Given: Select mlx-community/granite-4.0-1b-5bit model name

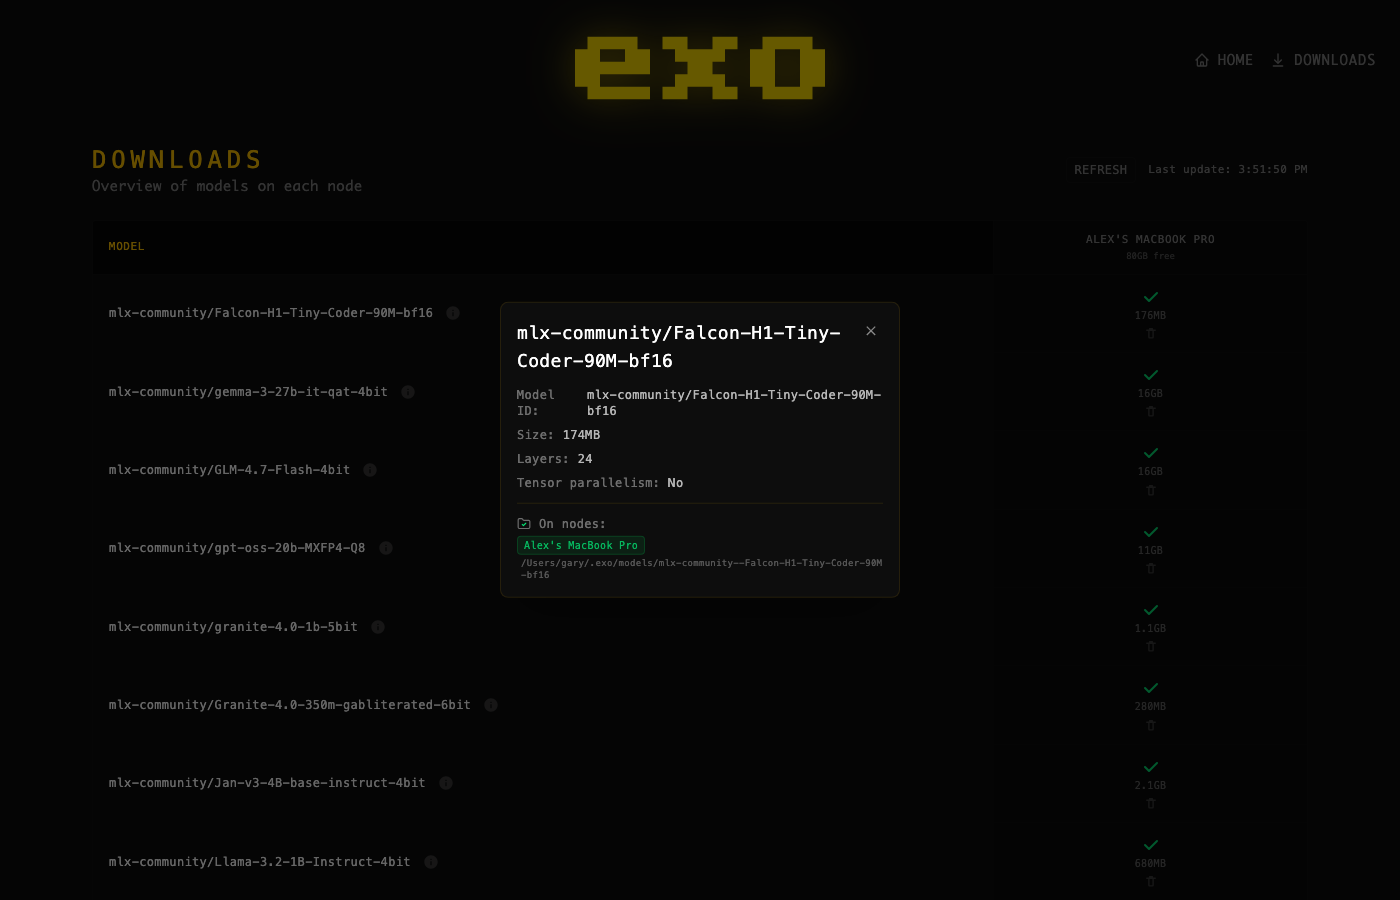Looking at the screenshot, I should (x=233, y=627).
